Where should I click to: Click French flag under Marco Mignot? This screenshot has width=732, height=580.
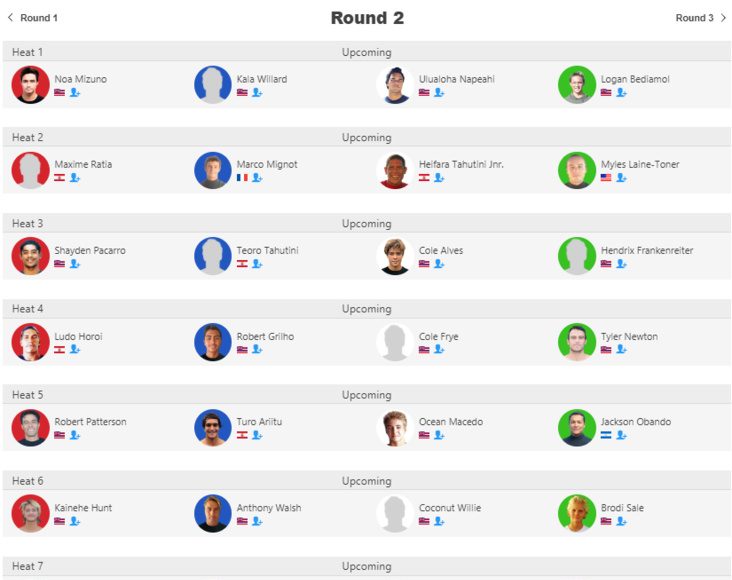242,177
